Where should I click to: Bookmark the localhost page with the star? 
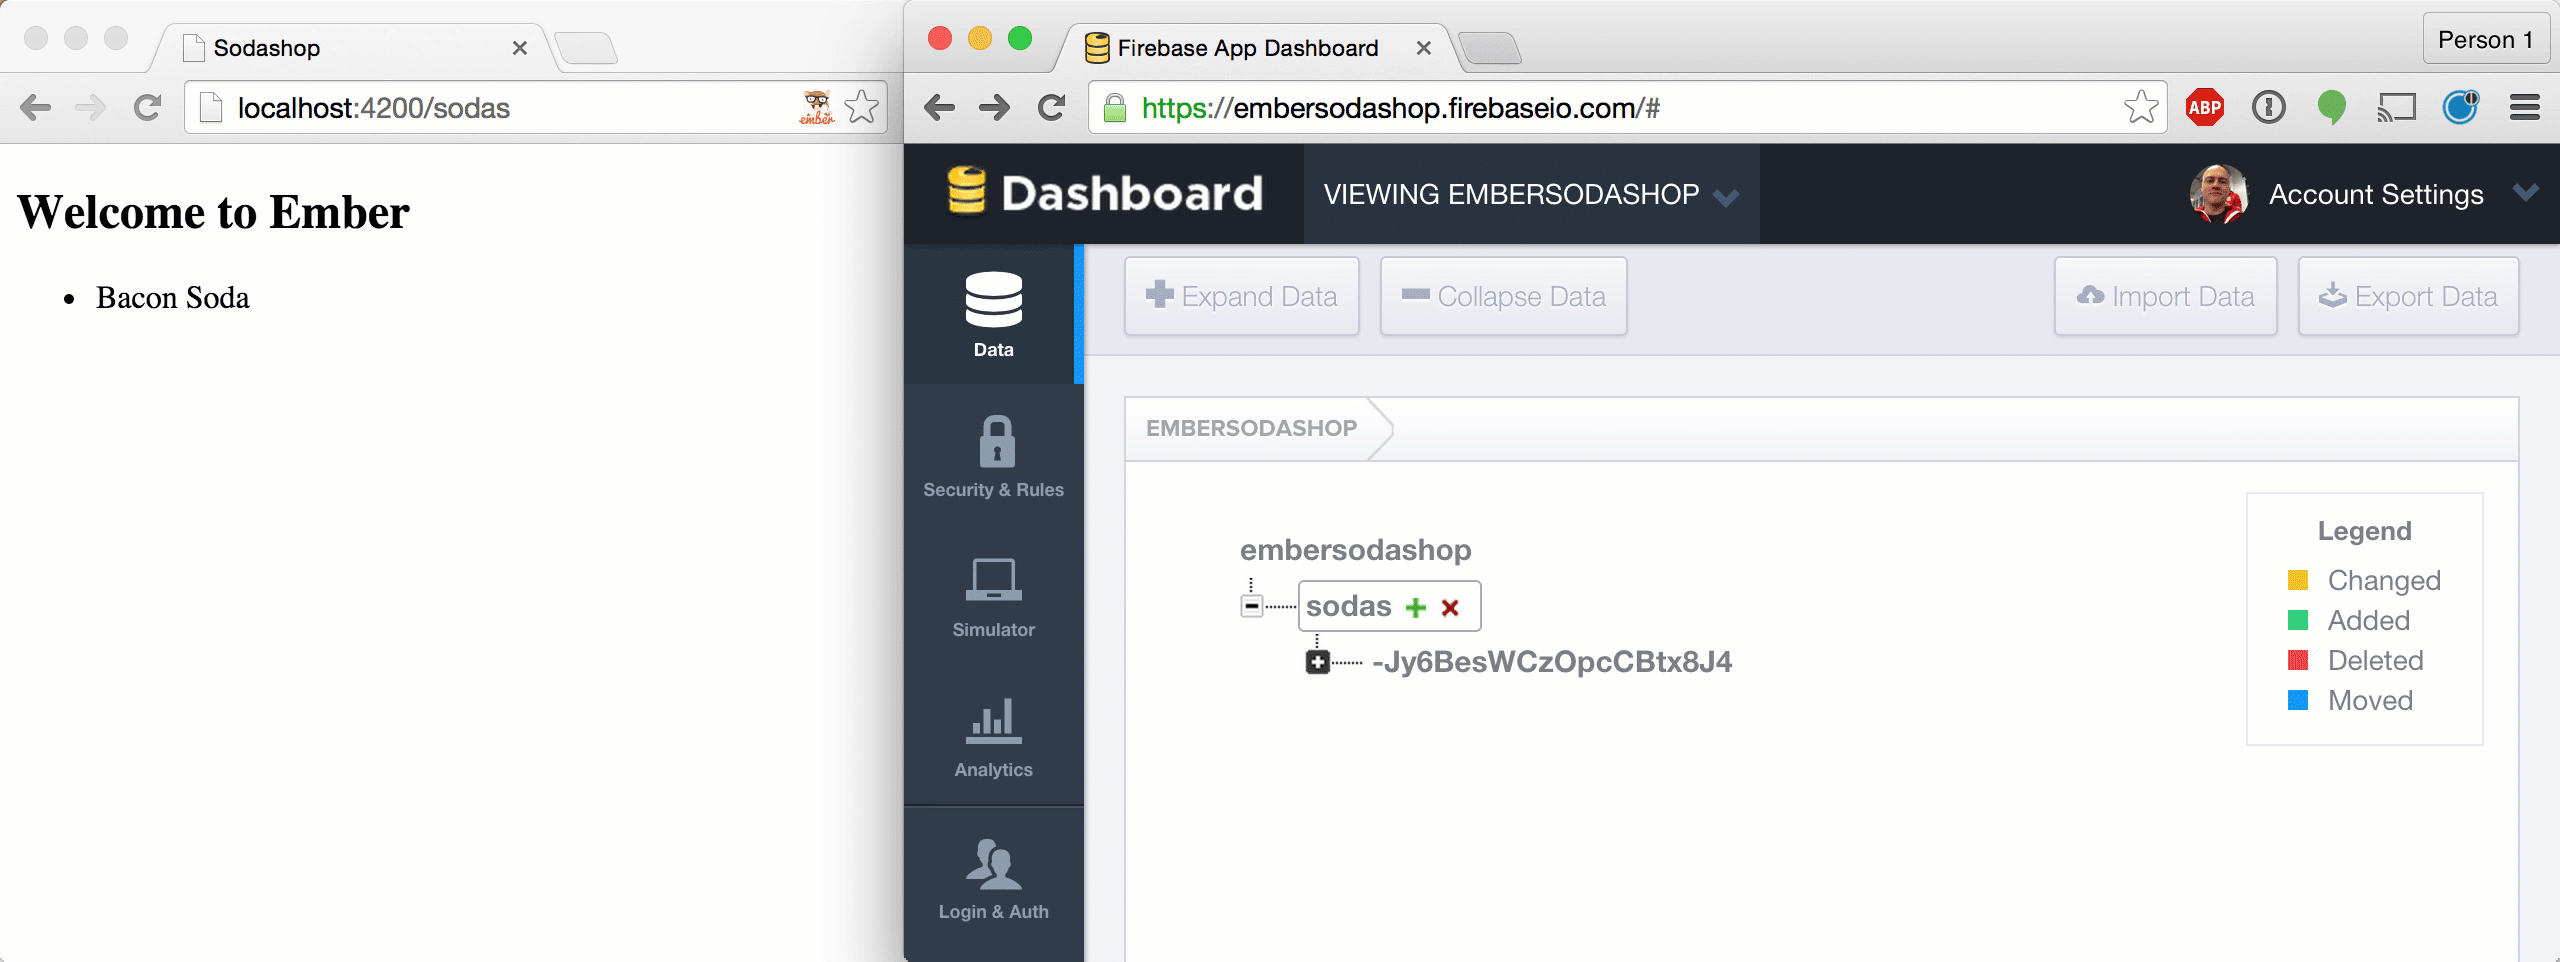click(x=861, y=107)
